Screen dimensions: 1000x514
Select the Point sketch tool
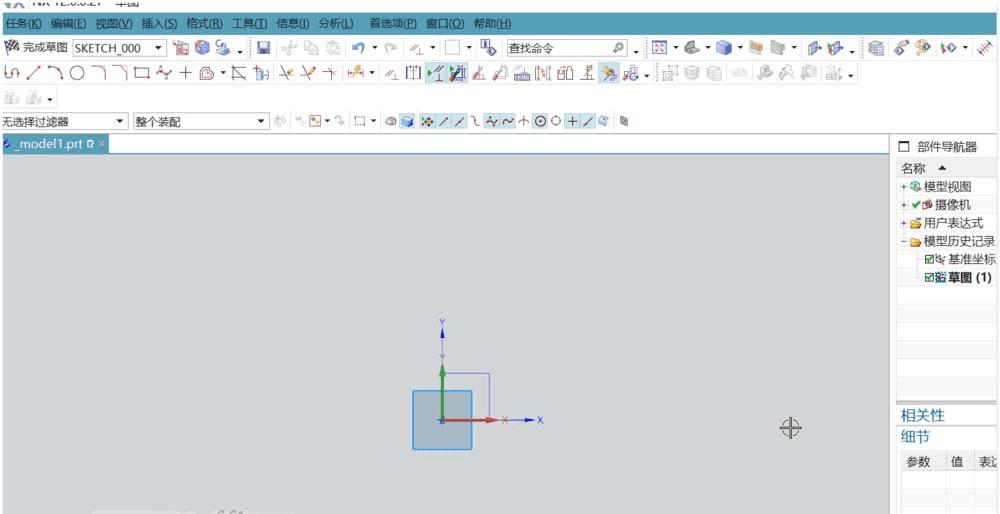tap(185, 73)
